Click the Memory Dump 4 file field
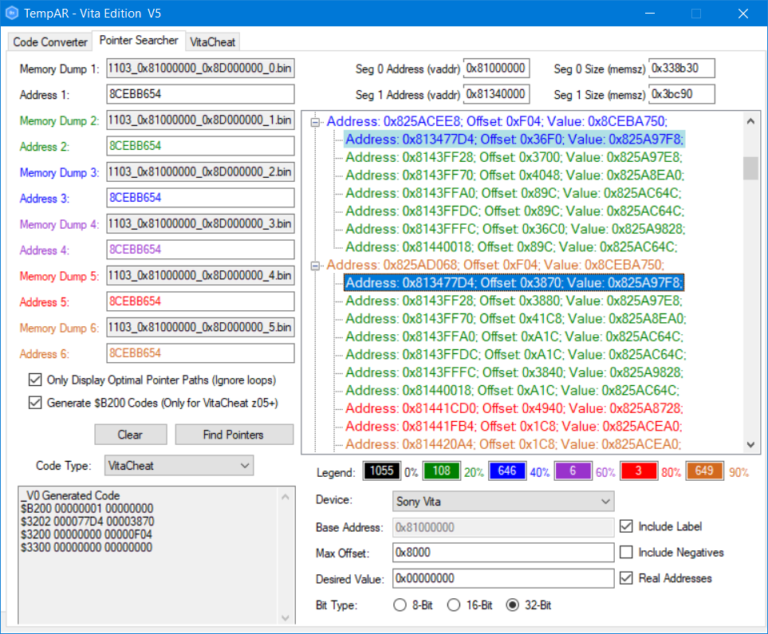Screen dimensions: 768x634 [200, 224]
